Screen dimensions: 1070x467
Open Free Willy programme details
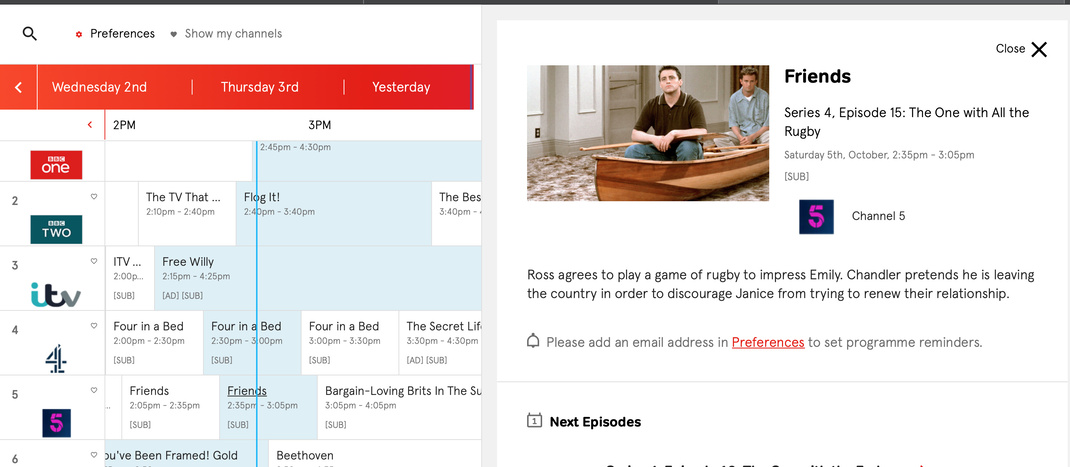(x=318, y=279)
